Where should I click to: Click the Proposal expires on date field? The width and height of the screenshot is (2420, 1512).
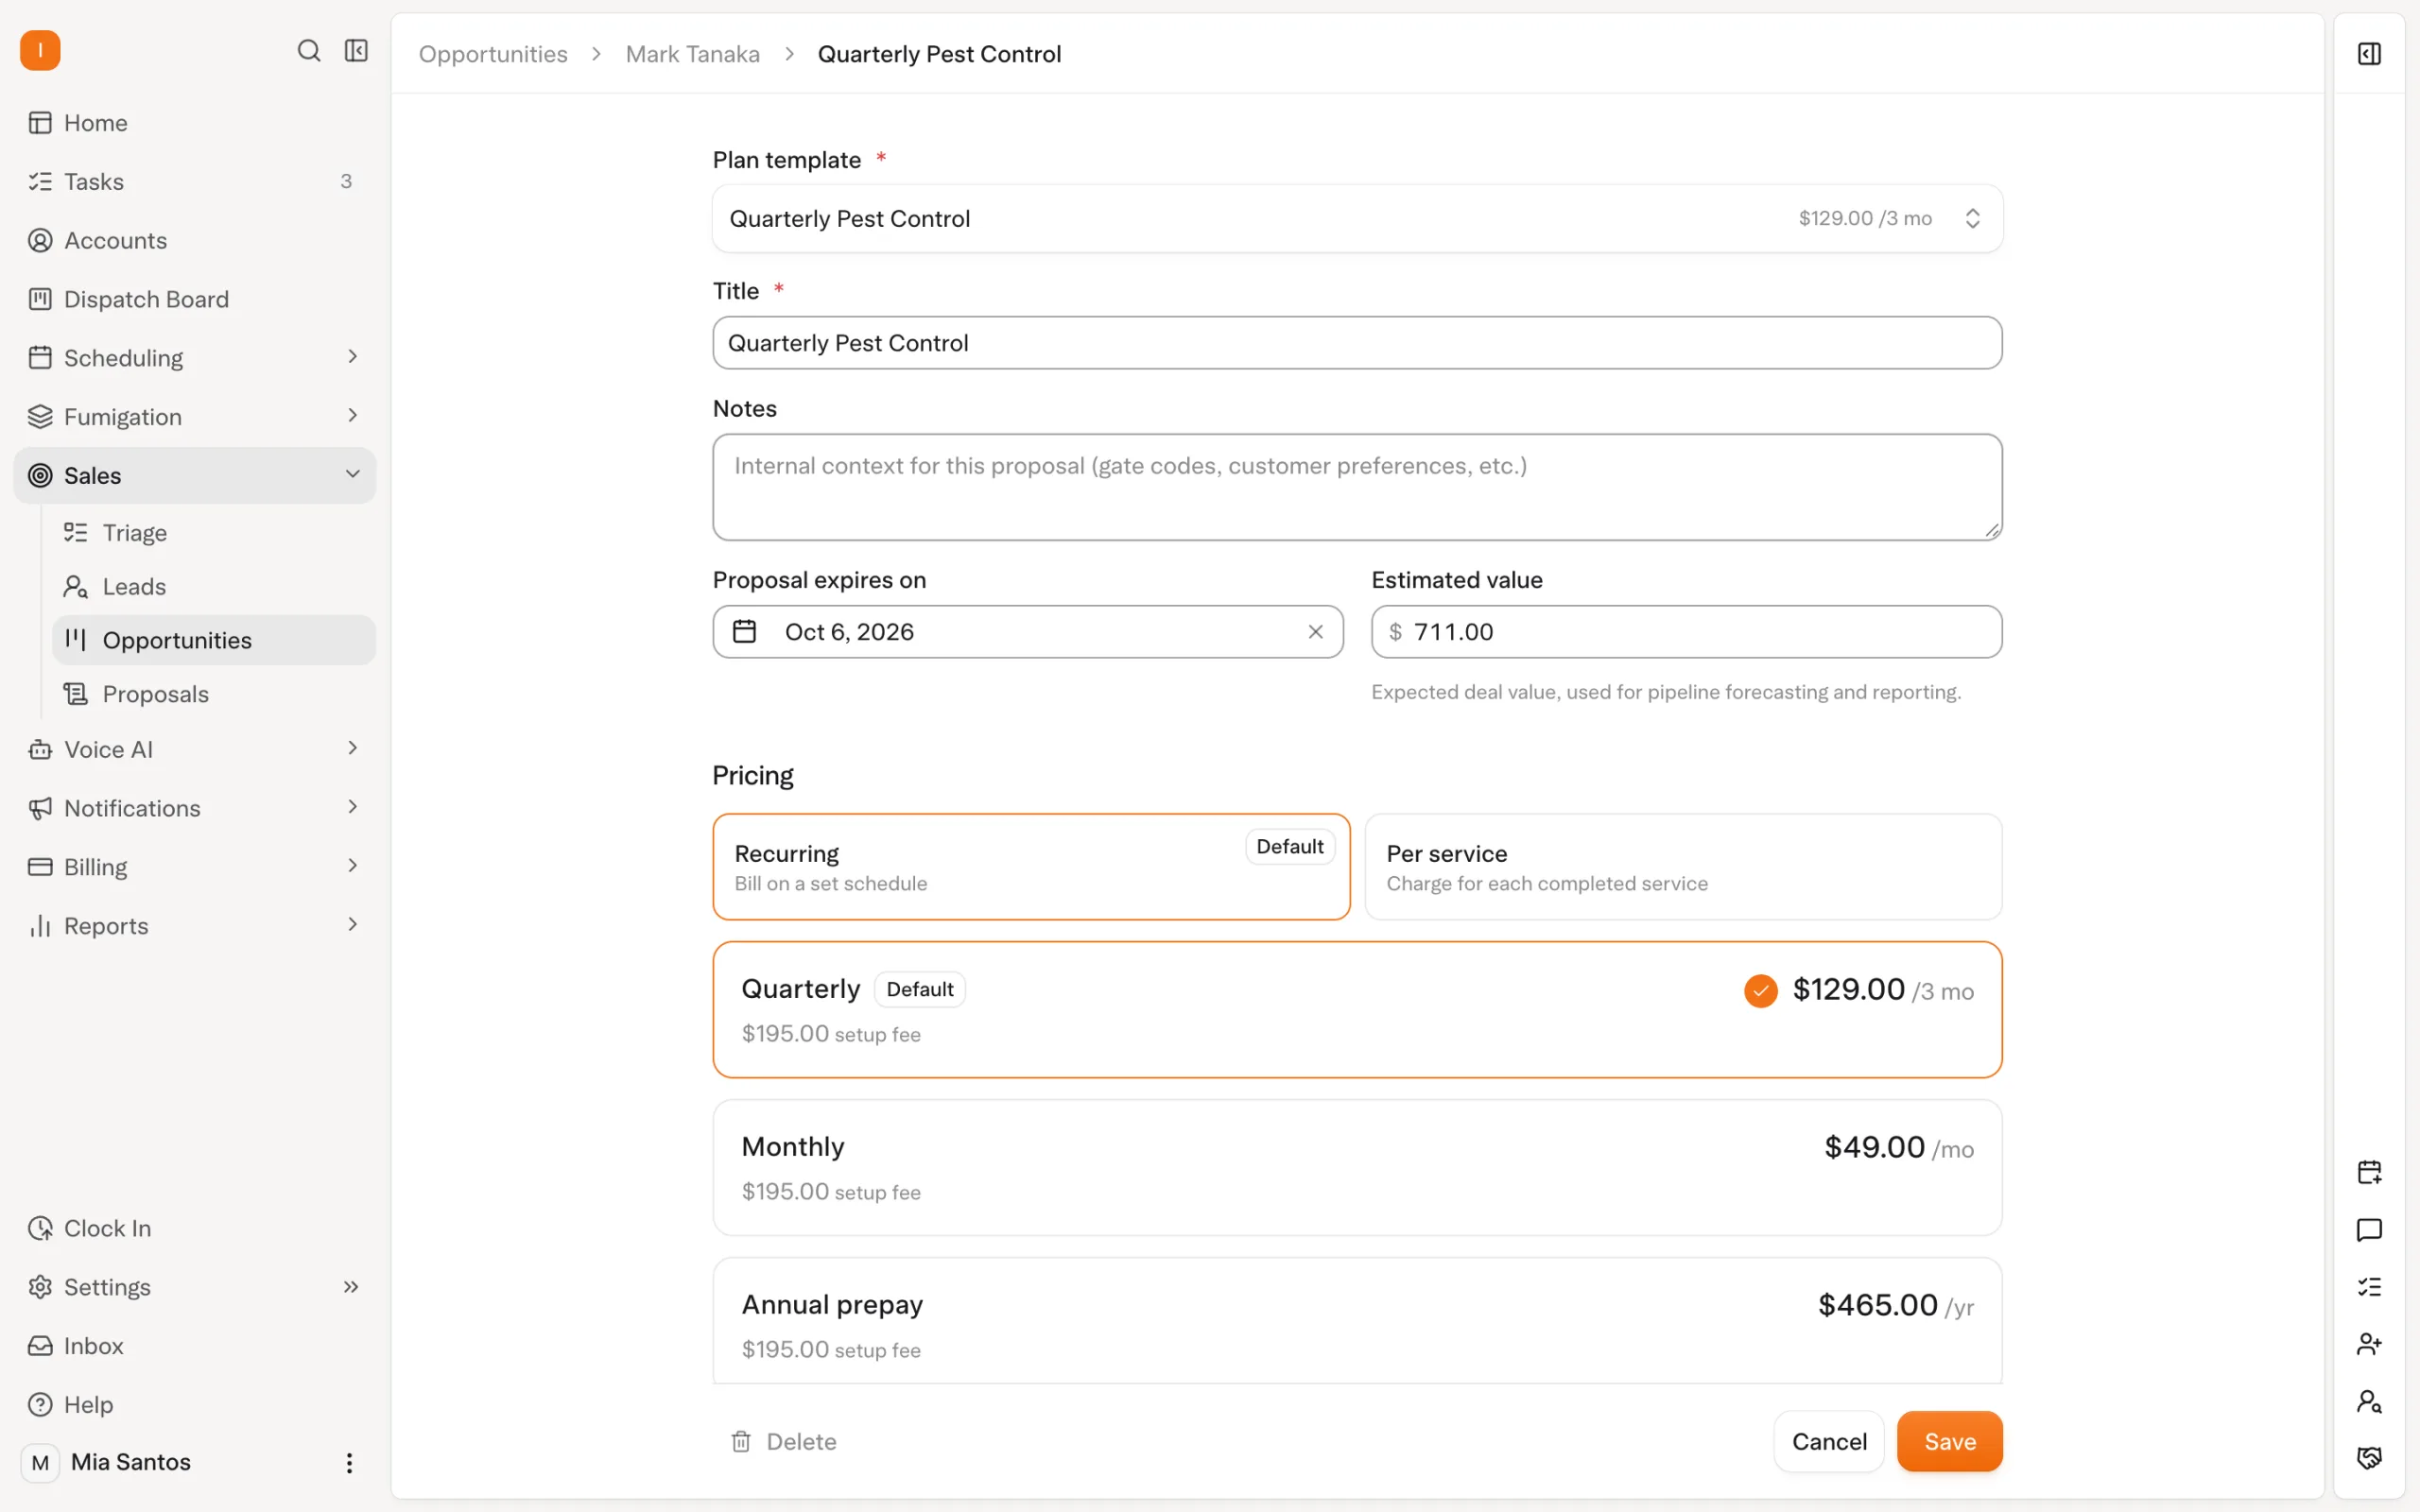[x=1028, y=632]
